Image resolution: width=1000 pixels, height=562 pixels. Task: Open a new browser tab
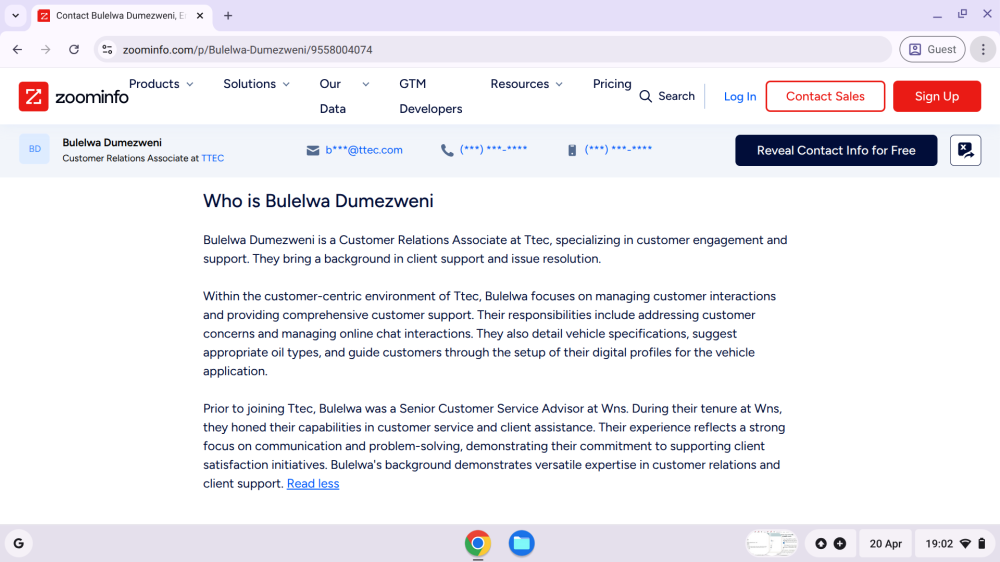[x=228, y=15]
